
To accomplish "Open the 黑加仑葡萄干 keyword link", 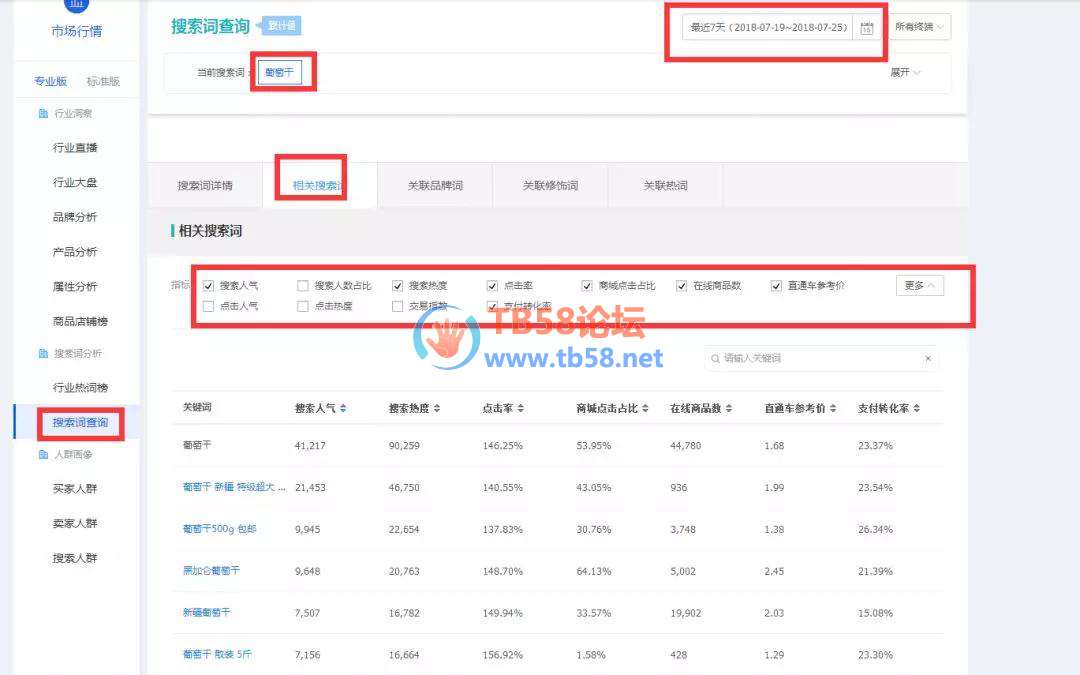I will [x=211, y=570].
